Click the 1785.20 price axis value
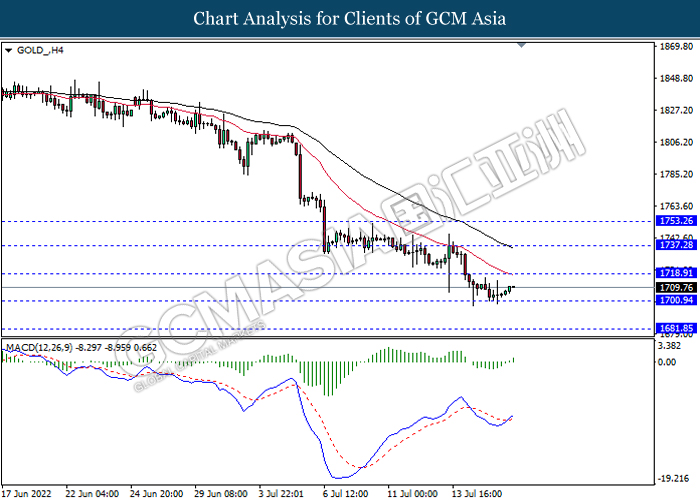Image resolution: width=700 pixels, height=500 pixels. pyautogui.click(x=676, y=174)
